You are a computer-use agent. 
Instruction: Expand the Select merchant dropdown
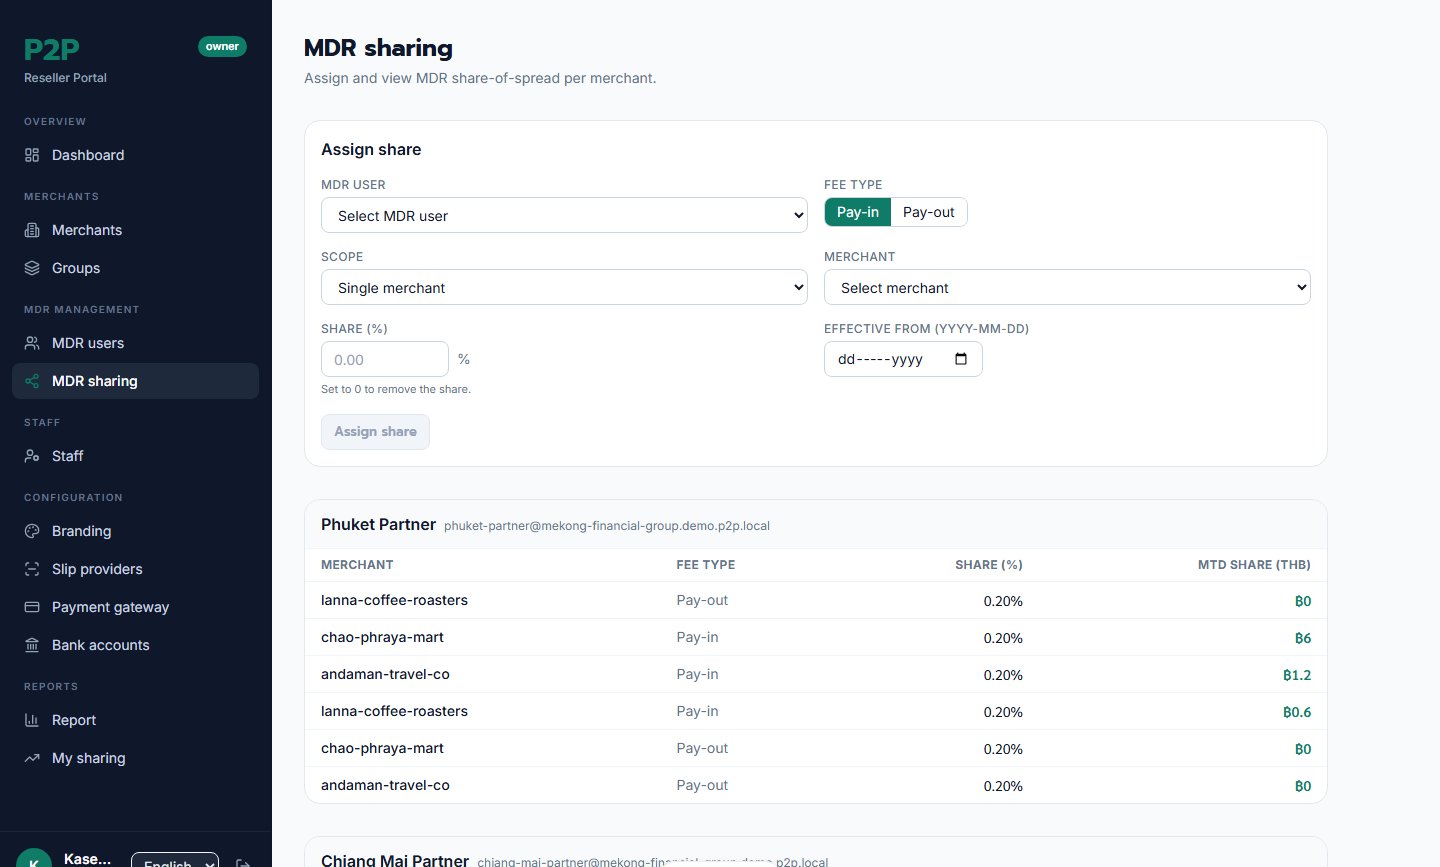point(1067,287)
